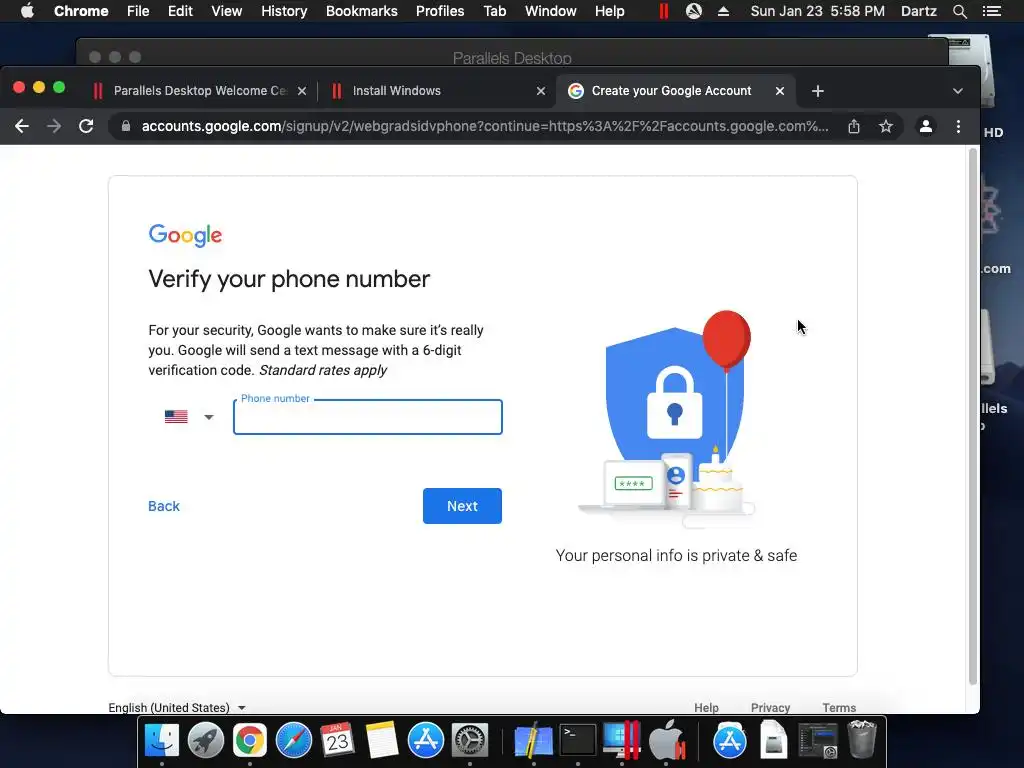Focus the Phone number input field

click(368, 417)
